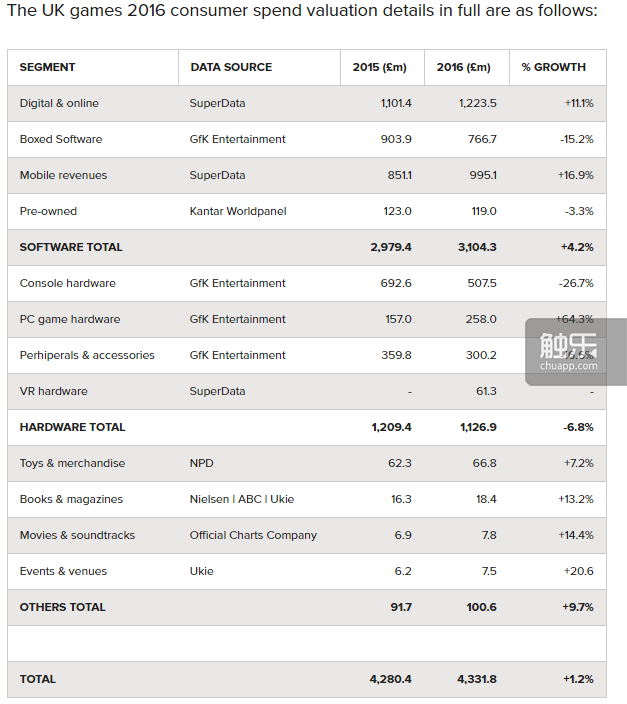Click the 2015 (£m) column header
The width and height of the screenshot is (627, 704).
380,67
